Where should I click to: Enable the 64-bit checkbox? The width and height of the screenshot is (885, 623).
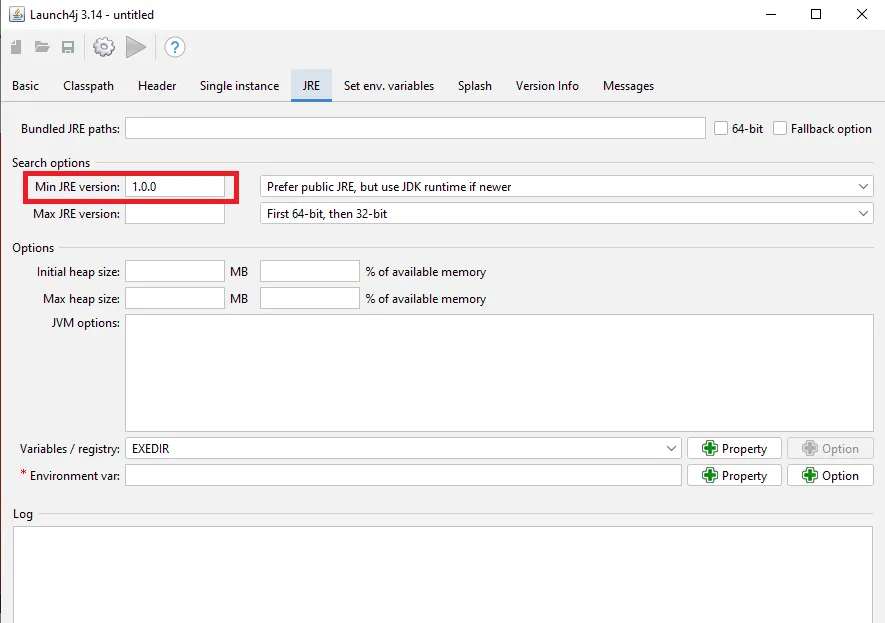tap(721, 128)
